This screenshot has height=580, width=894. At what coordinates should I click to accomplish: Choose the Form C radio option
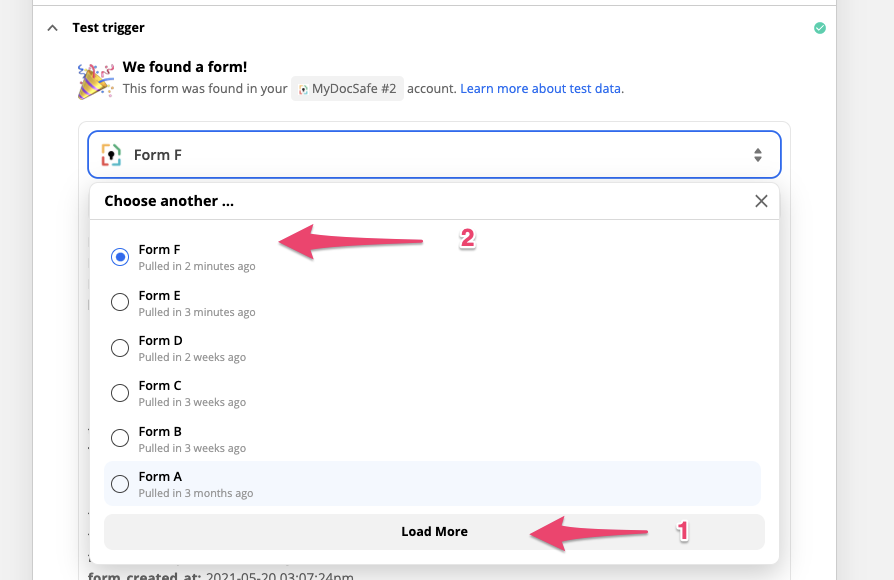click(120, 393)
